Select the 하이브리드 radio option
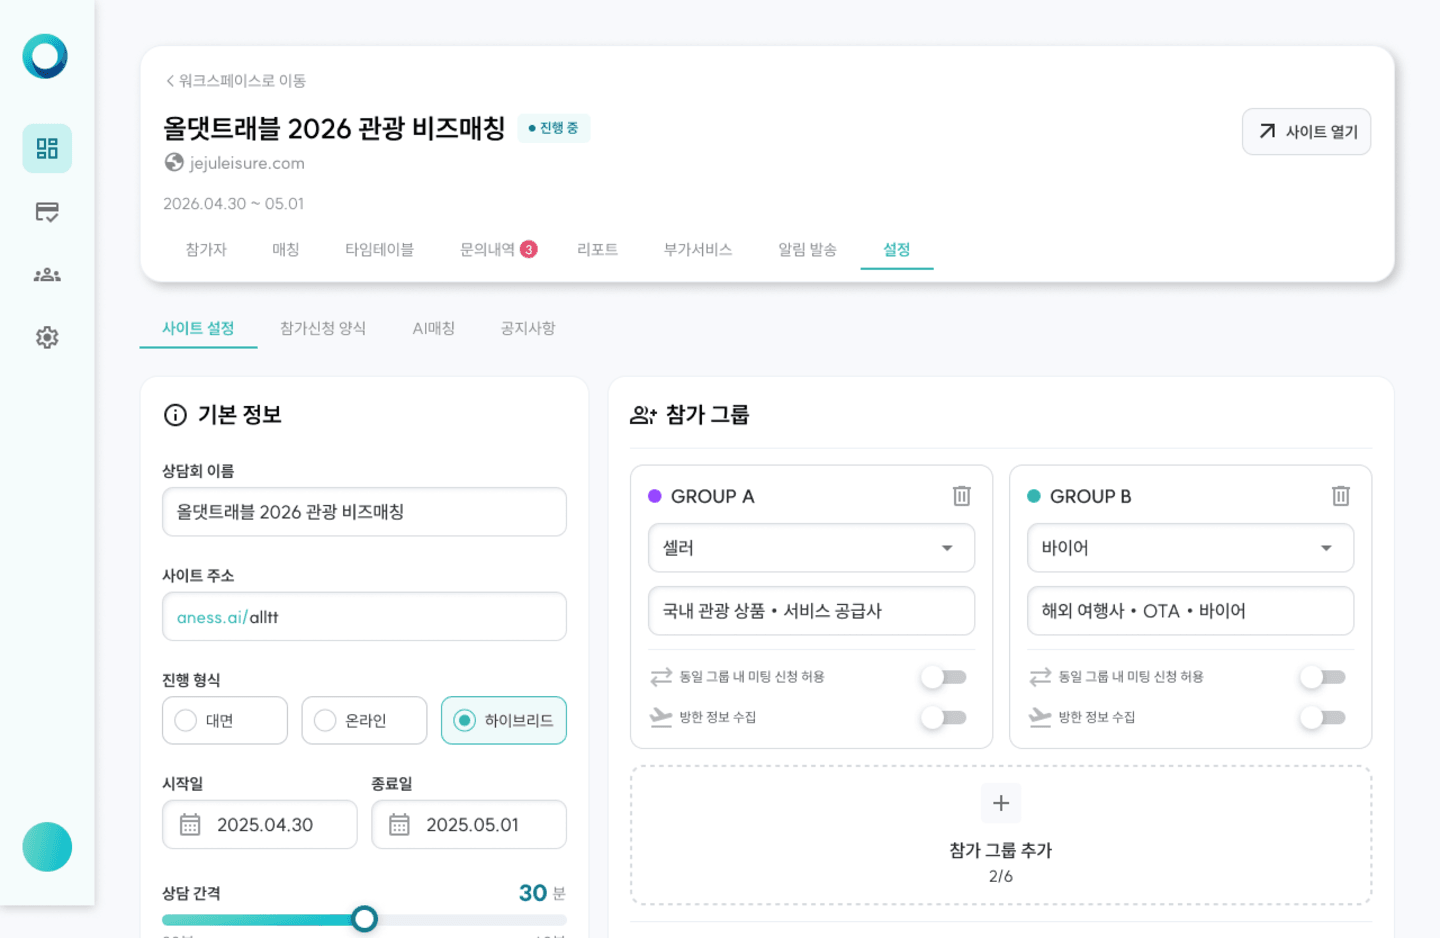Image resolution: width=1440 pixels, height=938 pixels. [504, 720]
